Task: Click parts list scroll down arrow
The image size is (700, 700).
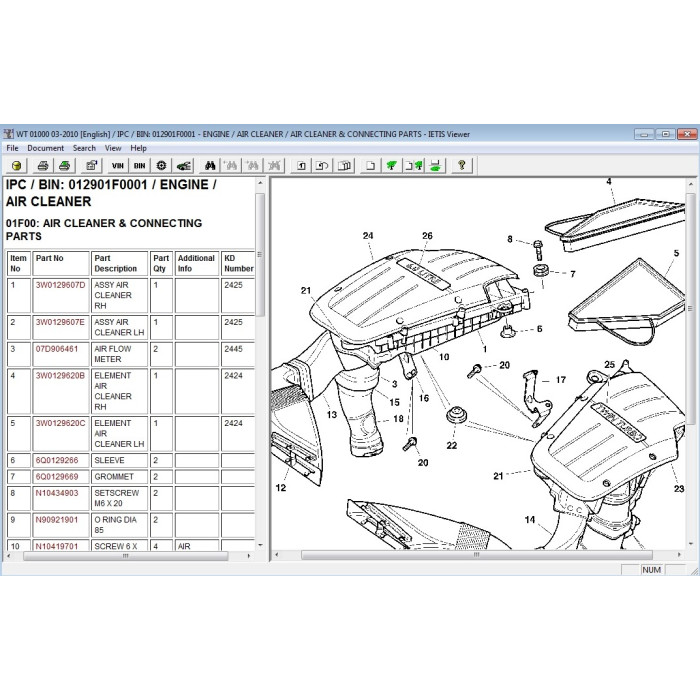Action: coord(260,546)
